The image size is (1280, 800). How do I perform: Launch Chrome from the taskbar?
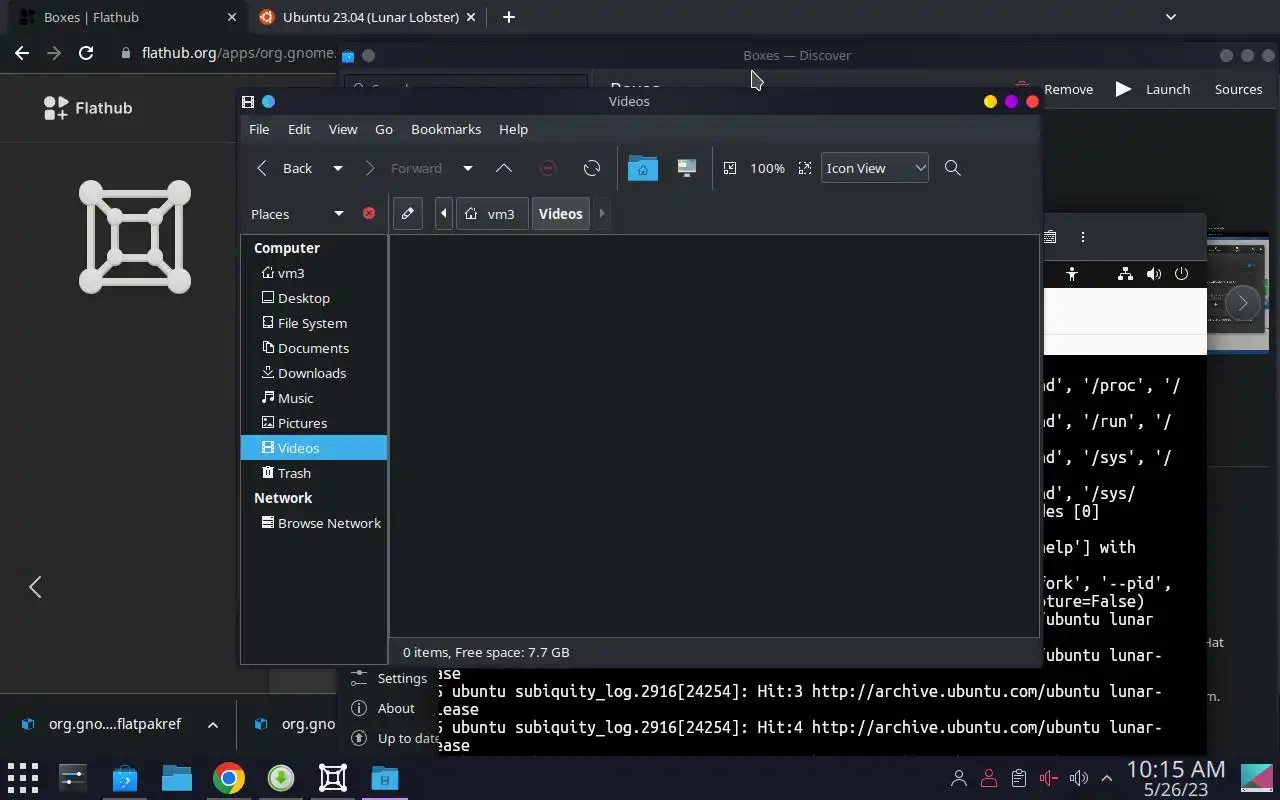coord(229,778)
